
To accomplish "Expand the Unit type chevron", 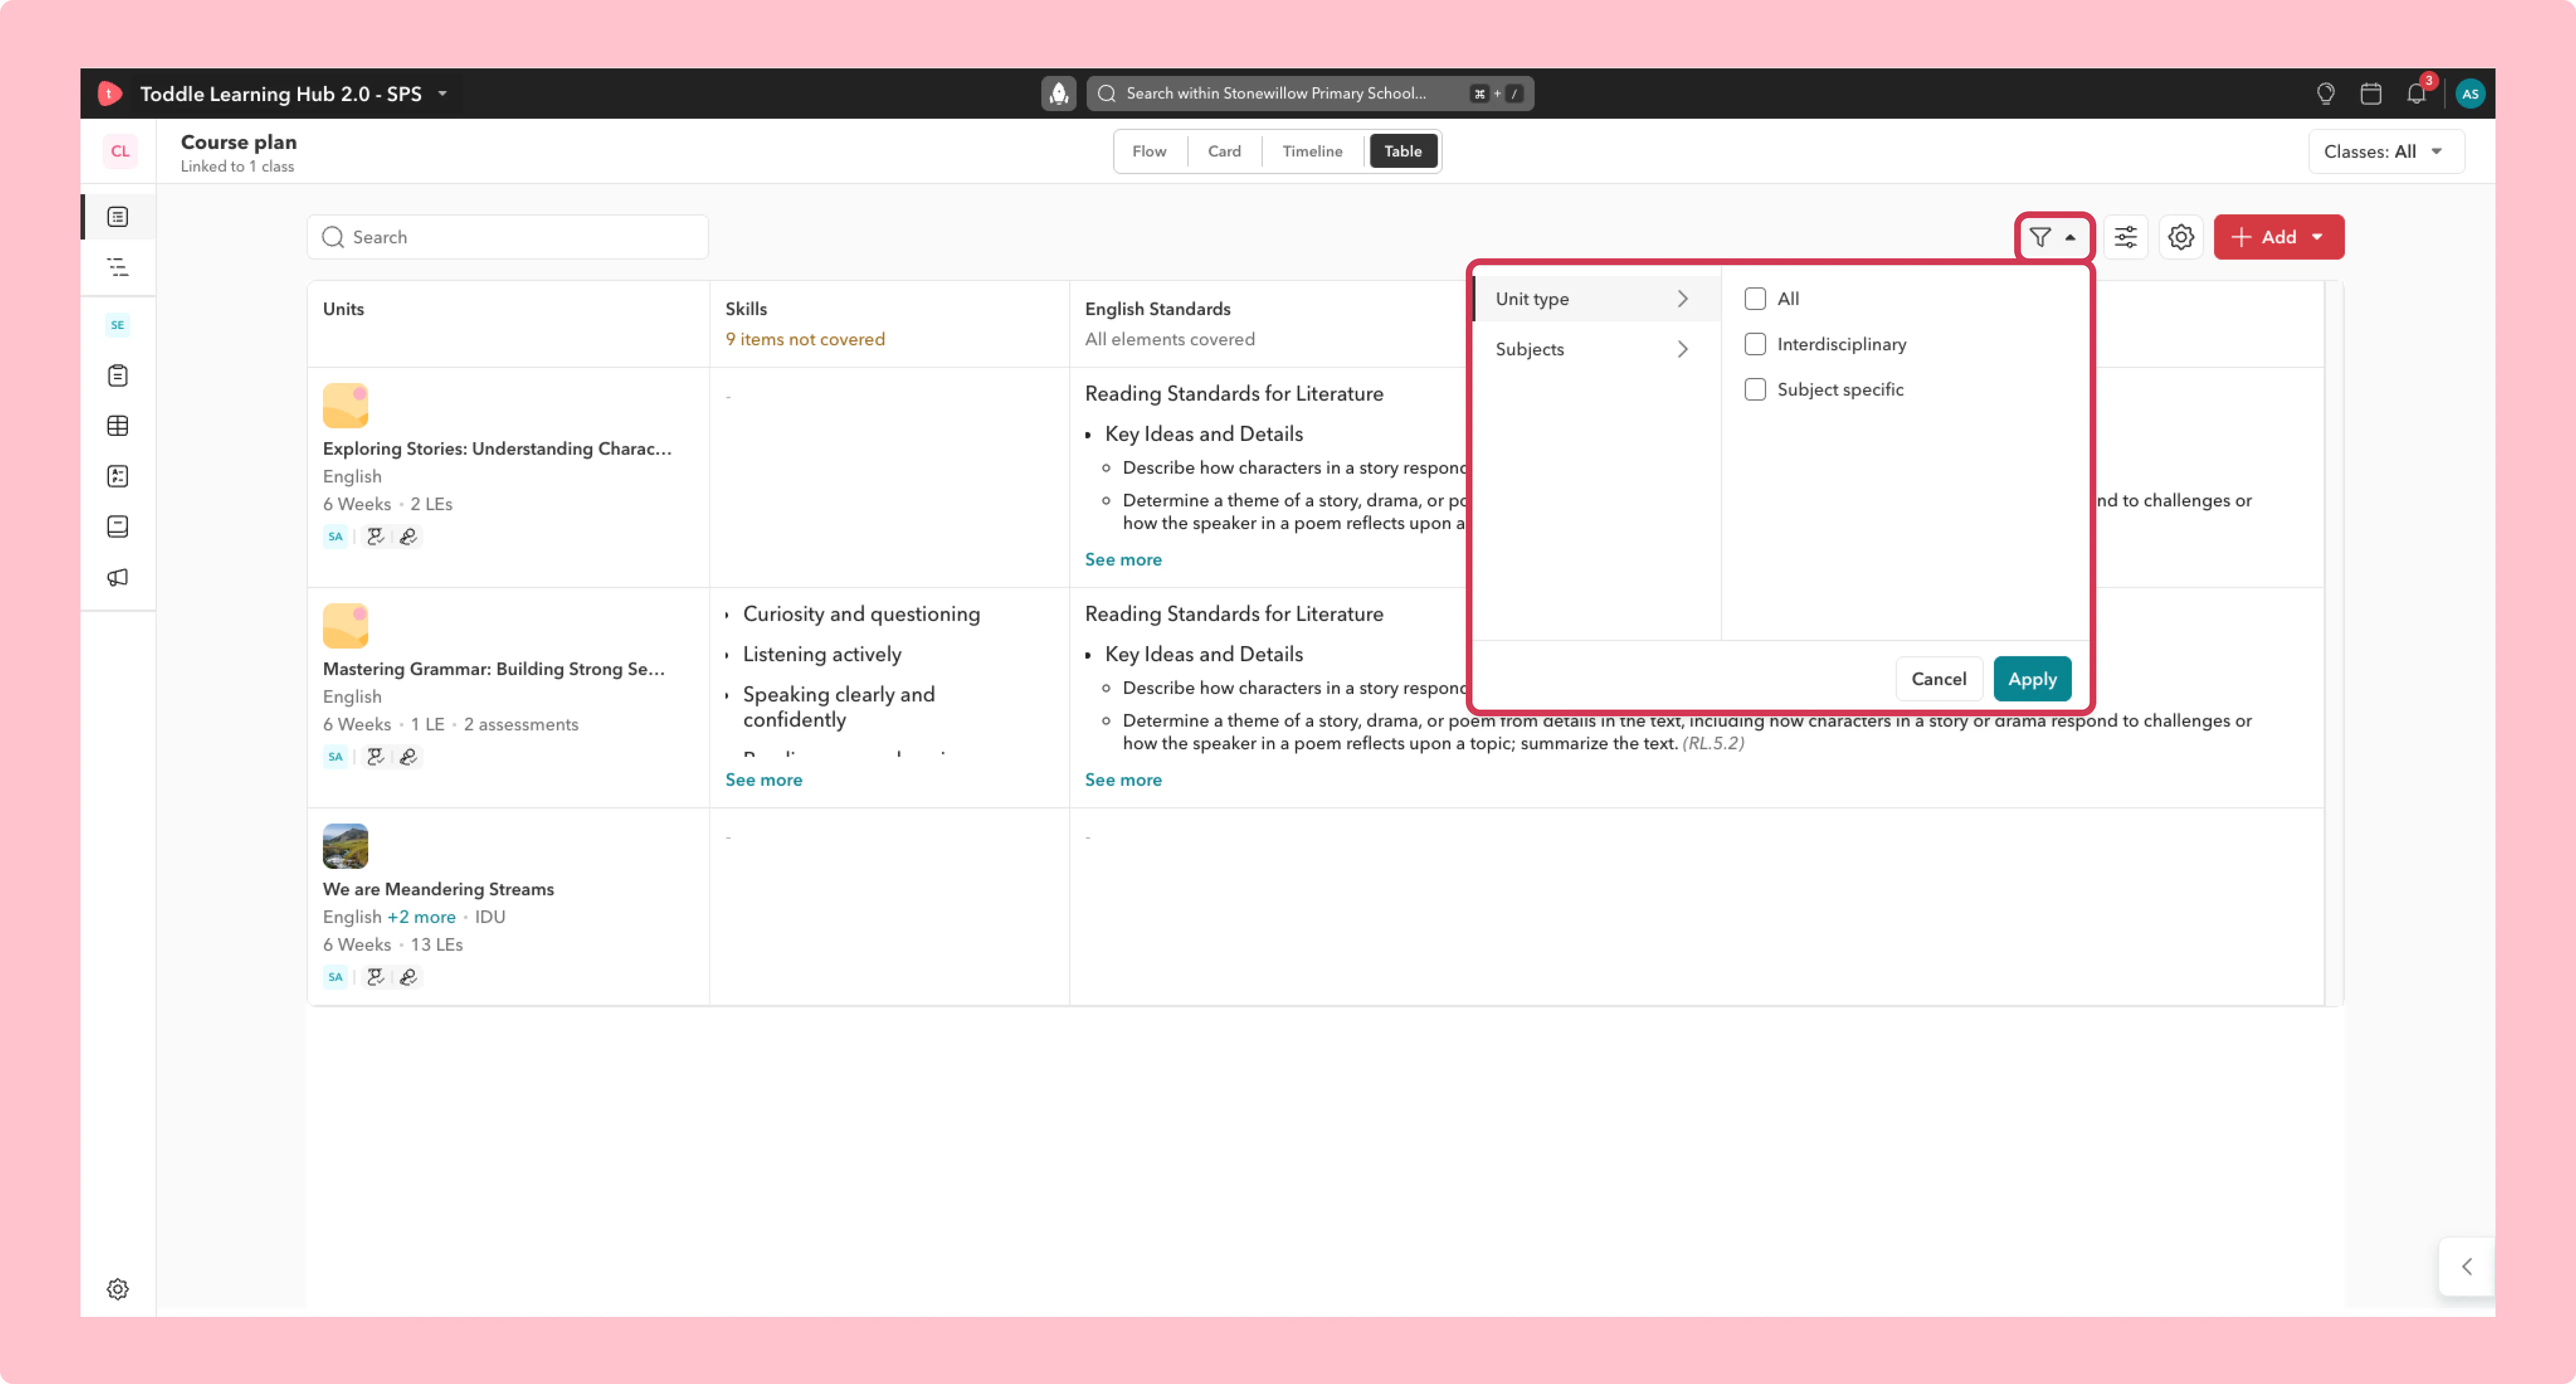I will [1683, 299].
